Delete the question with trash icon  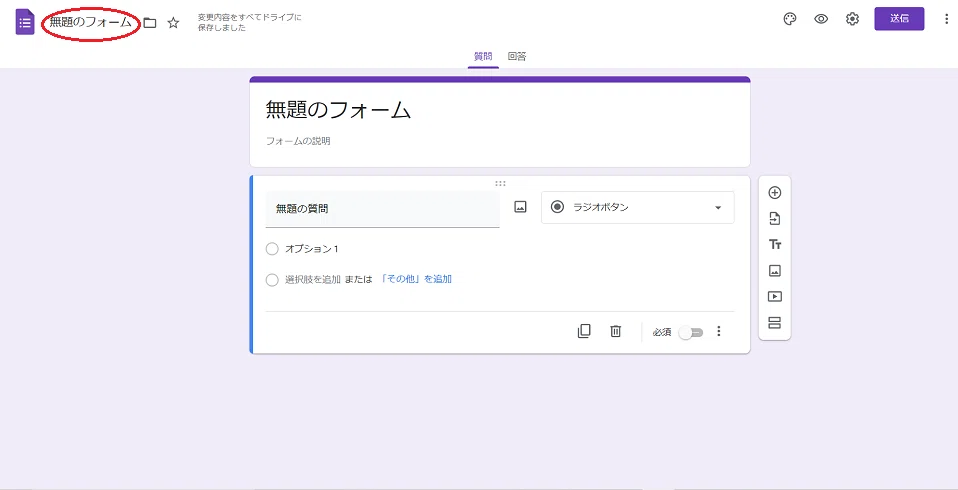click(x=616, y=331)
